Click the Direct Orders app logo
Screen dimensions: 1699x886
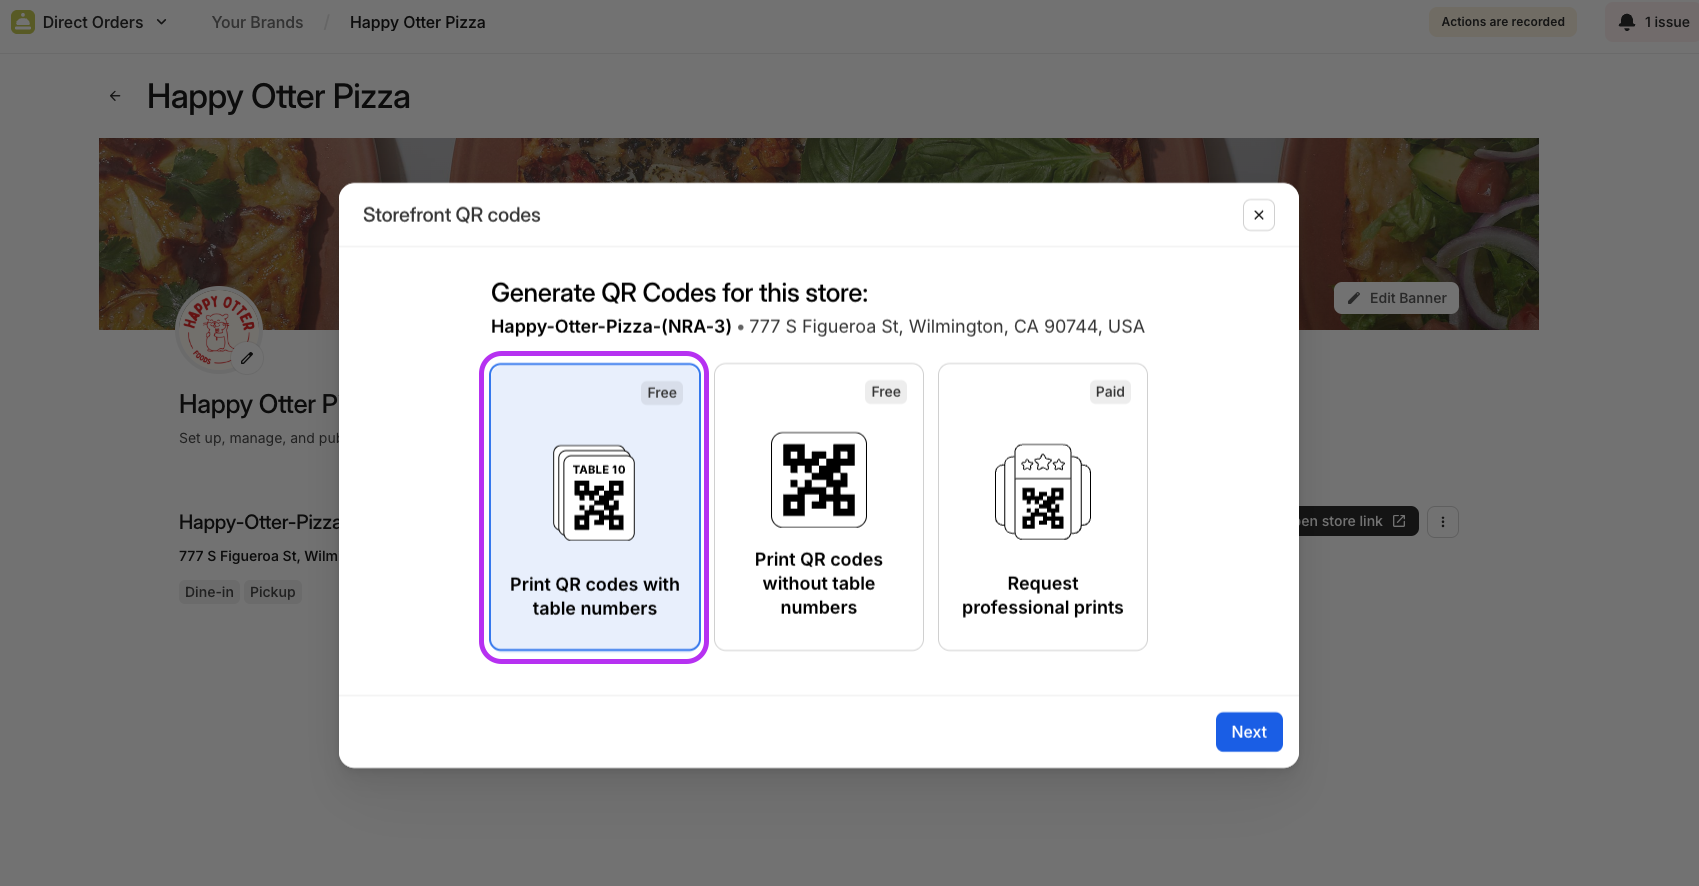click(x=22, y=22)
